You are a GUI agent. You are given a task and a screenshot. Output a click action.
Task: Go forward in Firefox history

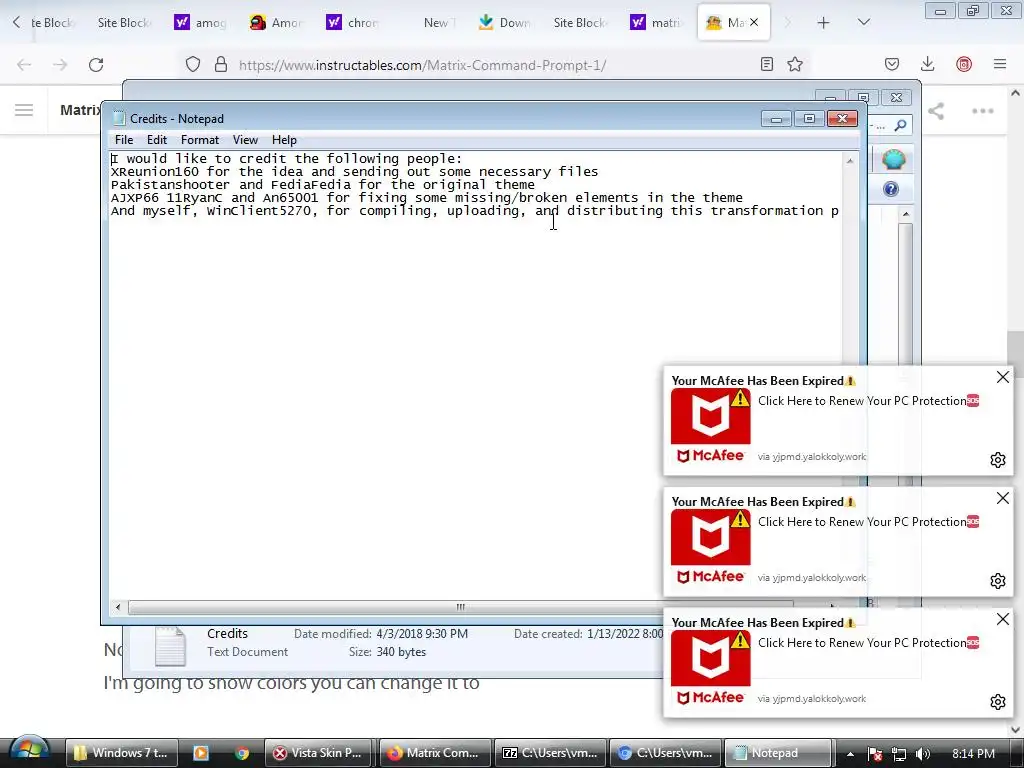pyautogui.click(x=60, y=65)
